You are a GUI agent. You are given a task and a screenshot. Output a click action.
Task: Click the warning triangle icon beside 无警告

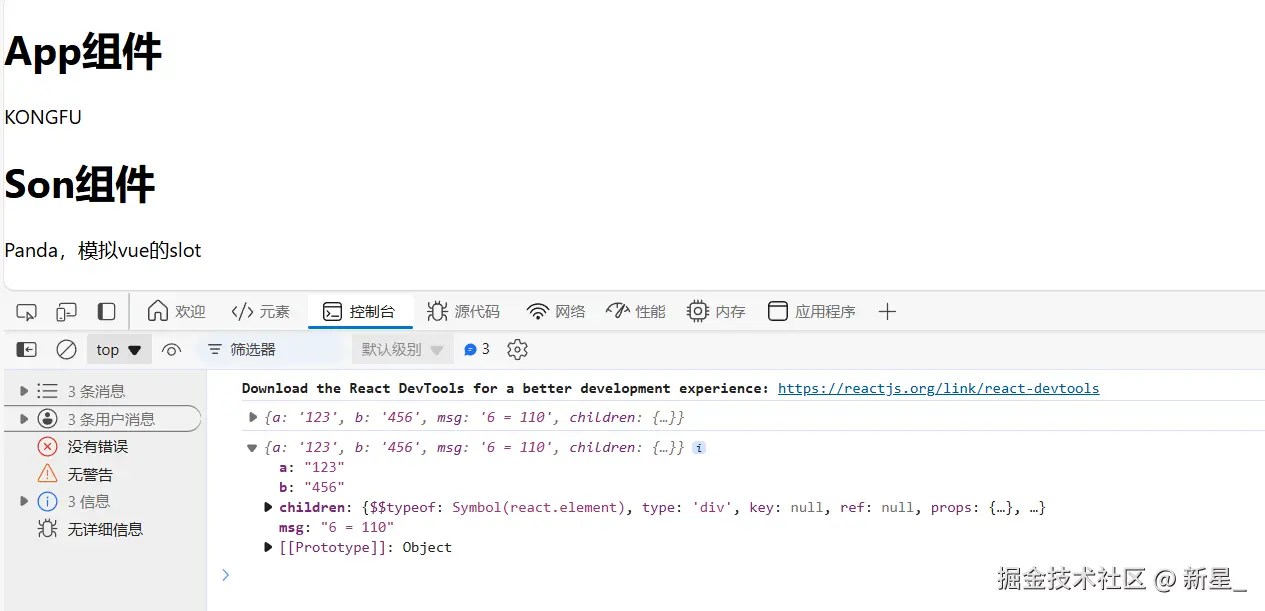(47, 474)
